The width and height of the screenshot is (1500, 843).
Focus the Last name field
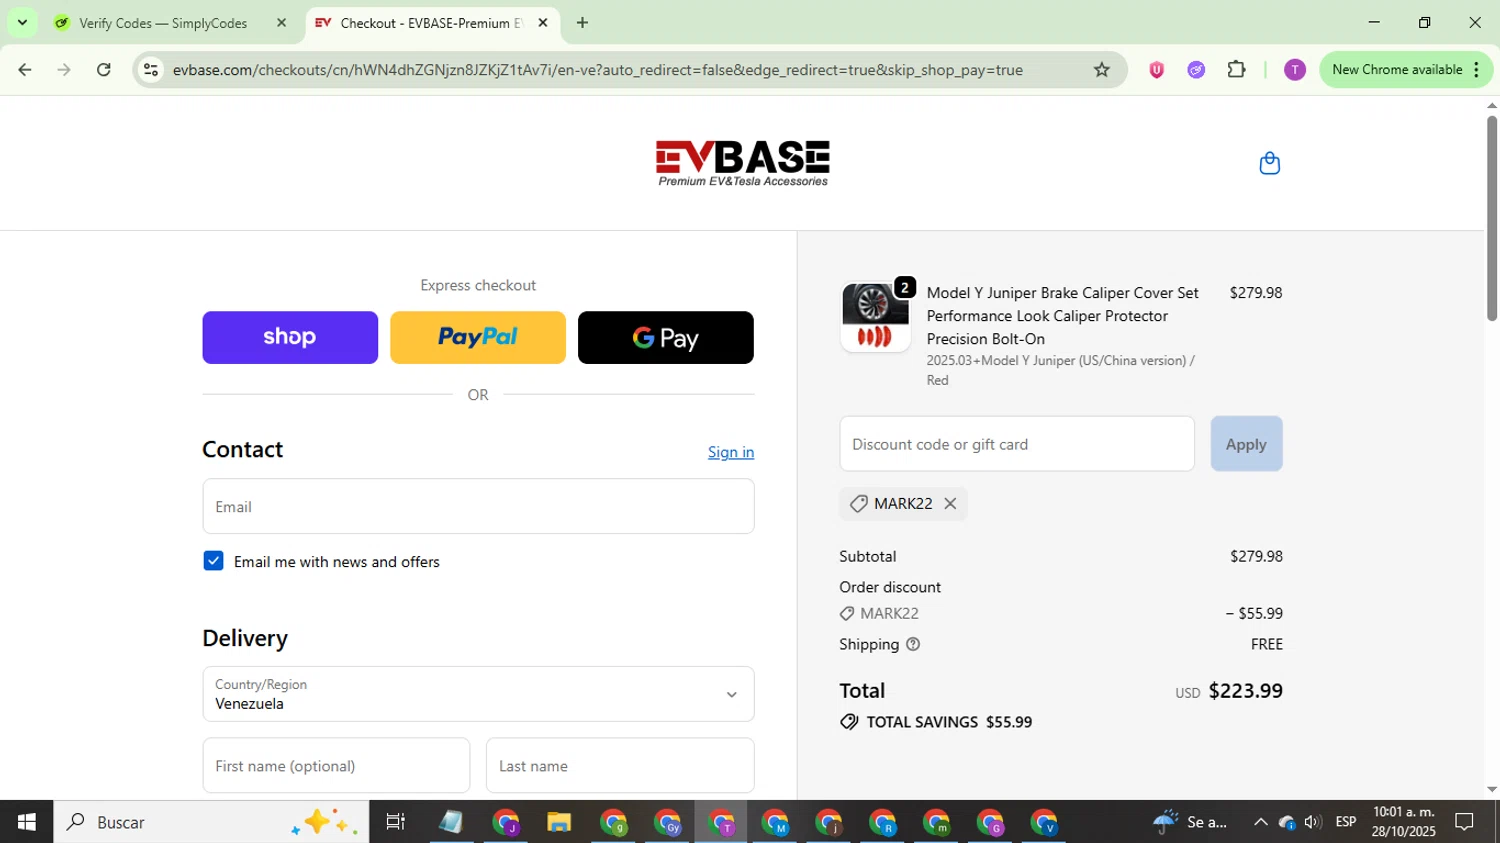620,766
